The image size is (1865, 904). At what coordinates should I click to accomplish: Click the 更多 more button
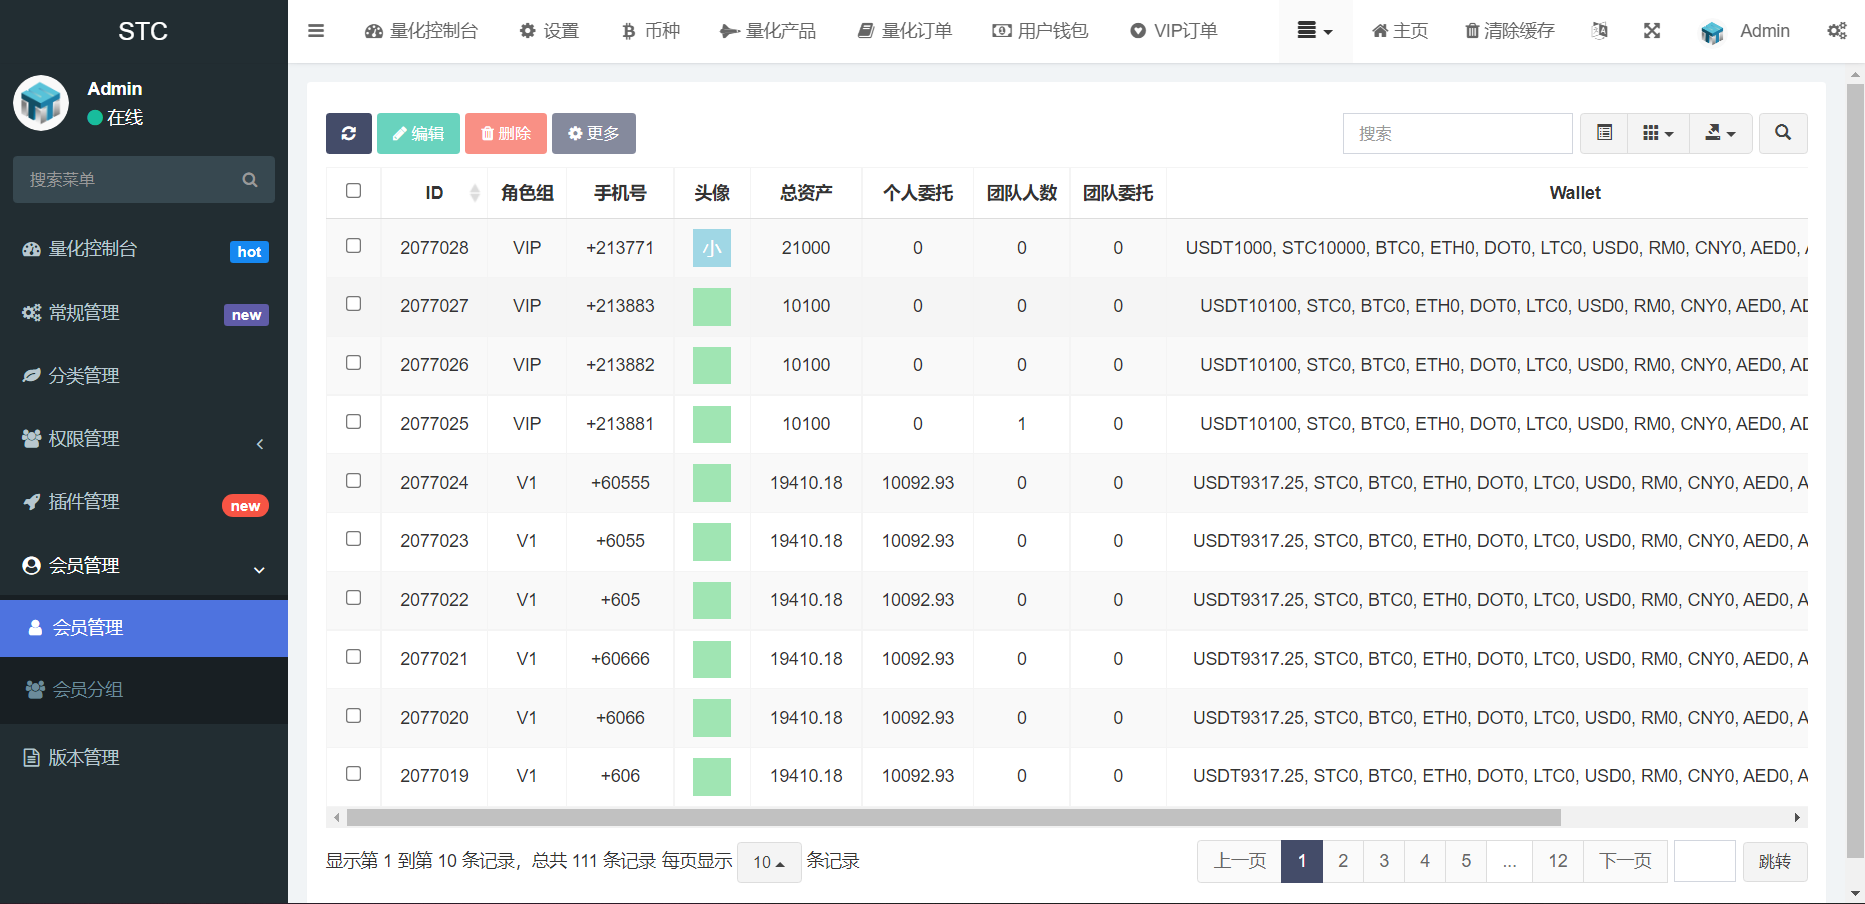(x=594, y=133)
